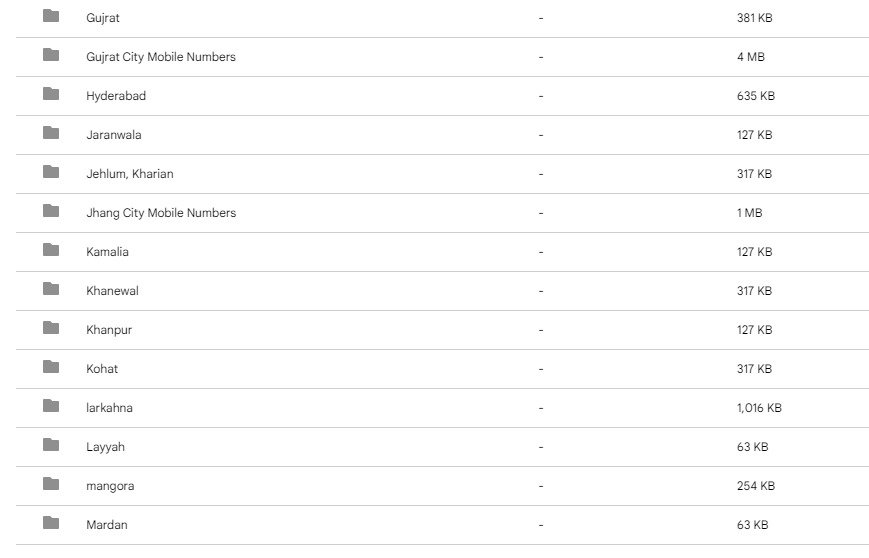The image size is (869, 558).
Task: Click the 635 KB size for Hyderabad
Action: pyautogui.click(x=755, y=96)
